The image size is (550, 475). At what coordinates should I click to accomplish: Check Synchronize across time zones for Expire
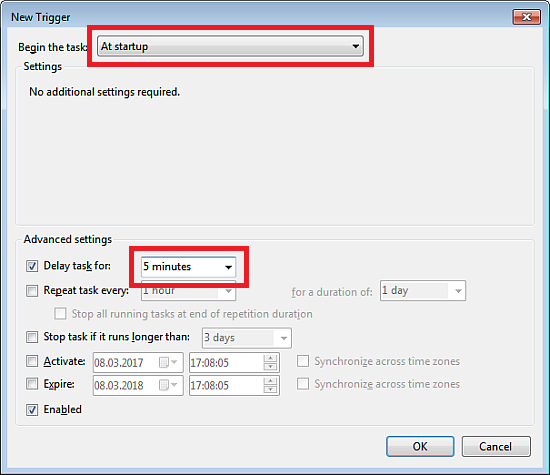[x=303, y=384]
